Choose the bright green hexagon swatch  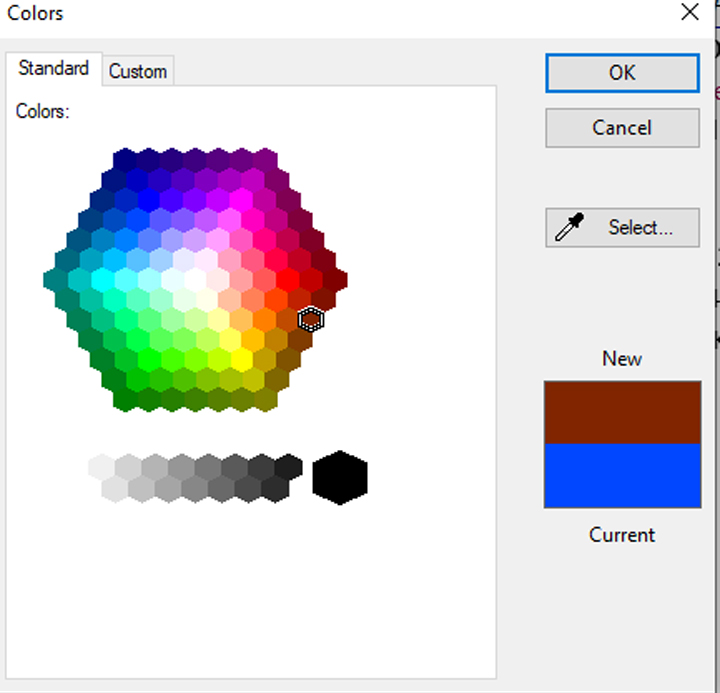(x=150, y=358)
